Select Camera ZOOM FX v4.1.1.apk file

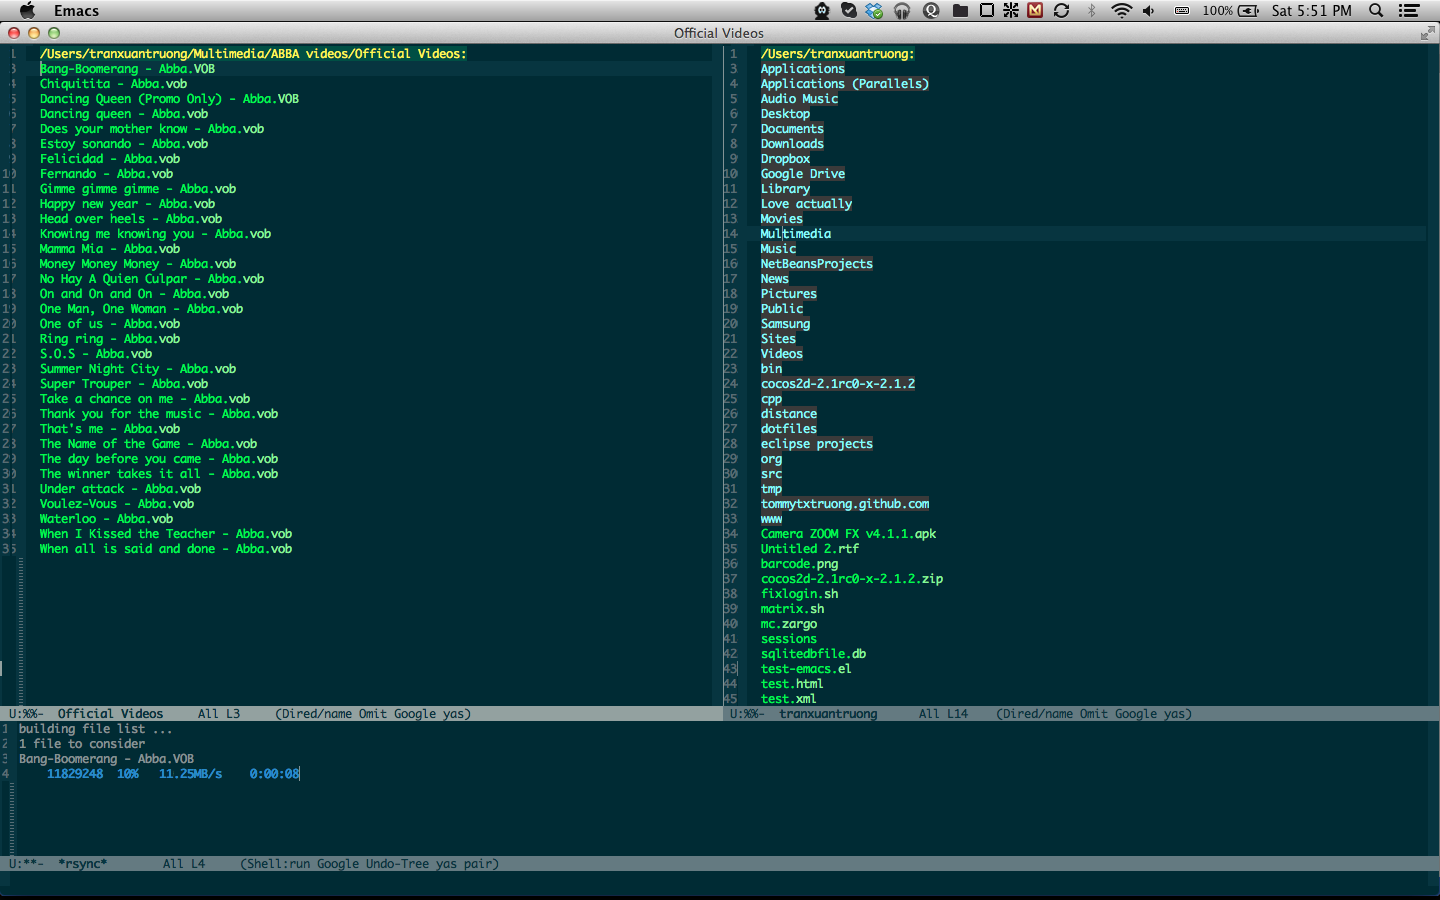[x=848, y=534]
